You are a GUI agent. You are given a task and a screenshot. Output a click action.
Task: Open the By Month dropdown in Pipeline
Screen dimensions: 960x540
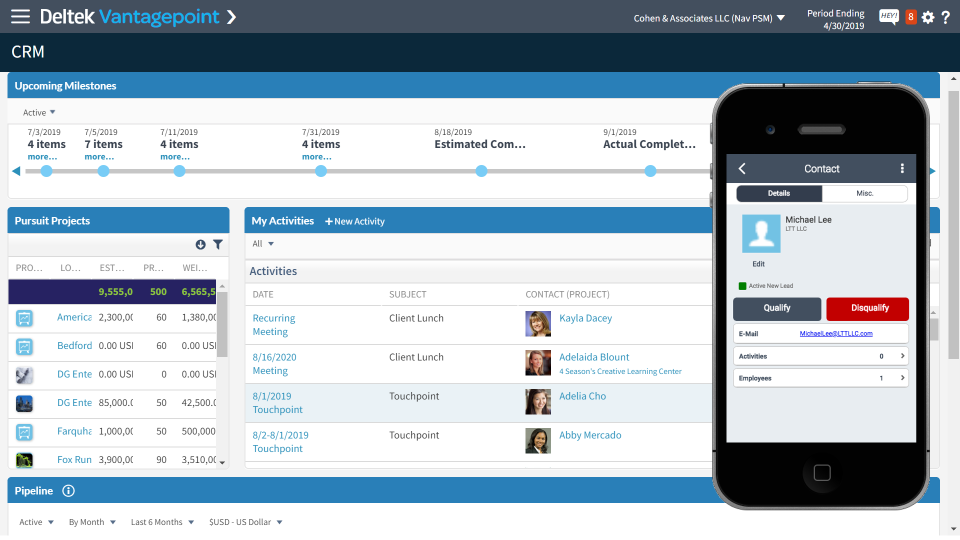92,522
